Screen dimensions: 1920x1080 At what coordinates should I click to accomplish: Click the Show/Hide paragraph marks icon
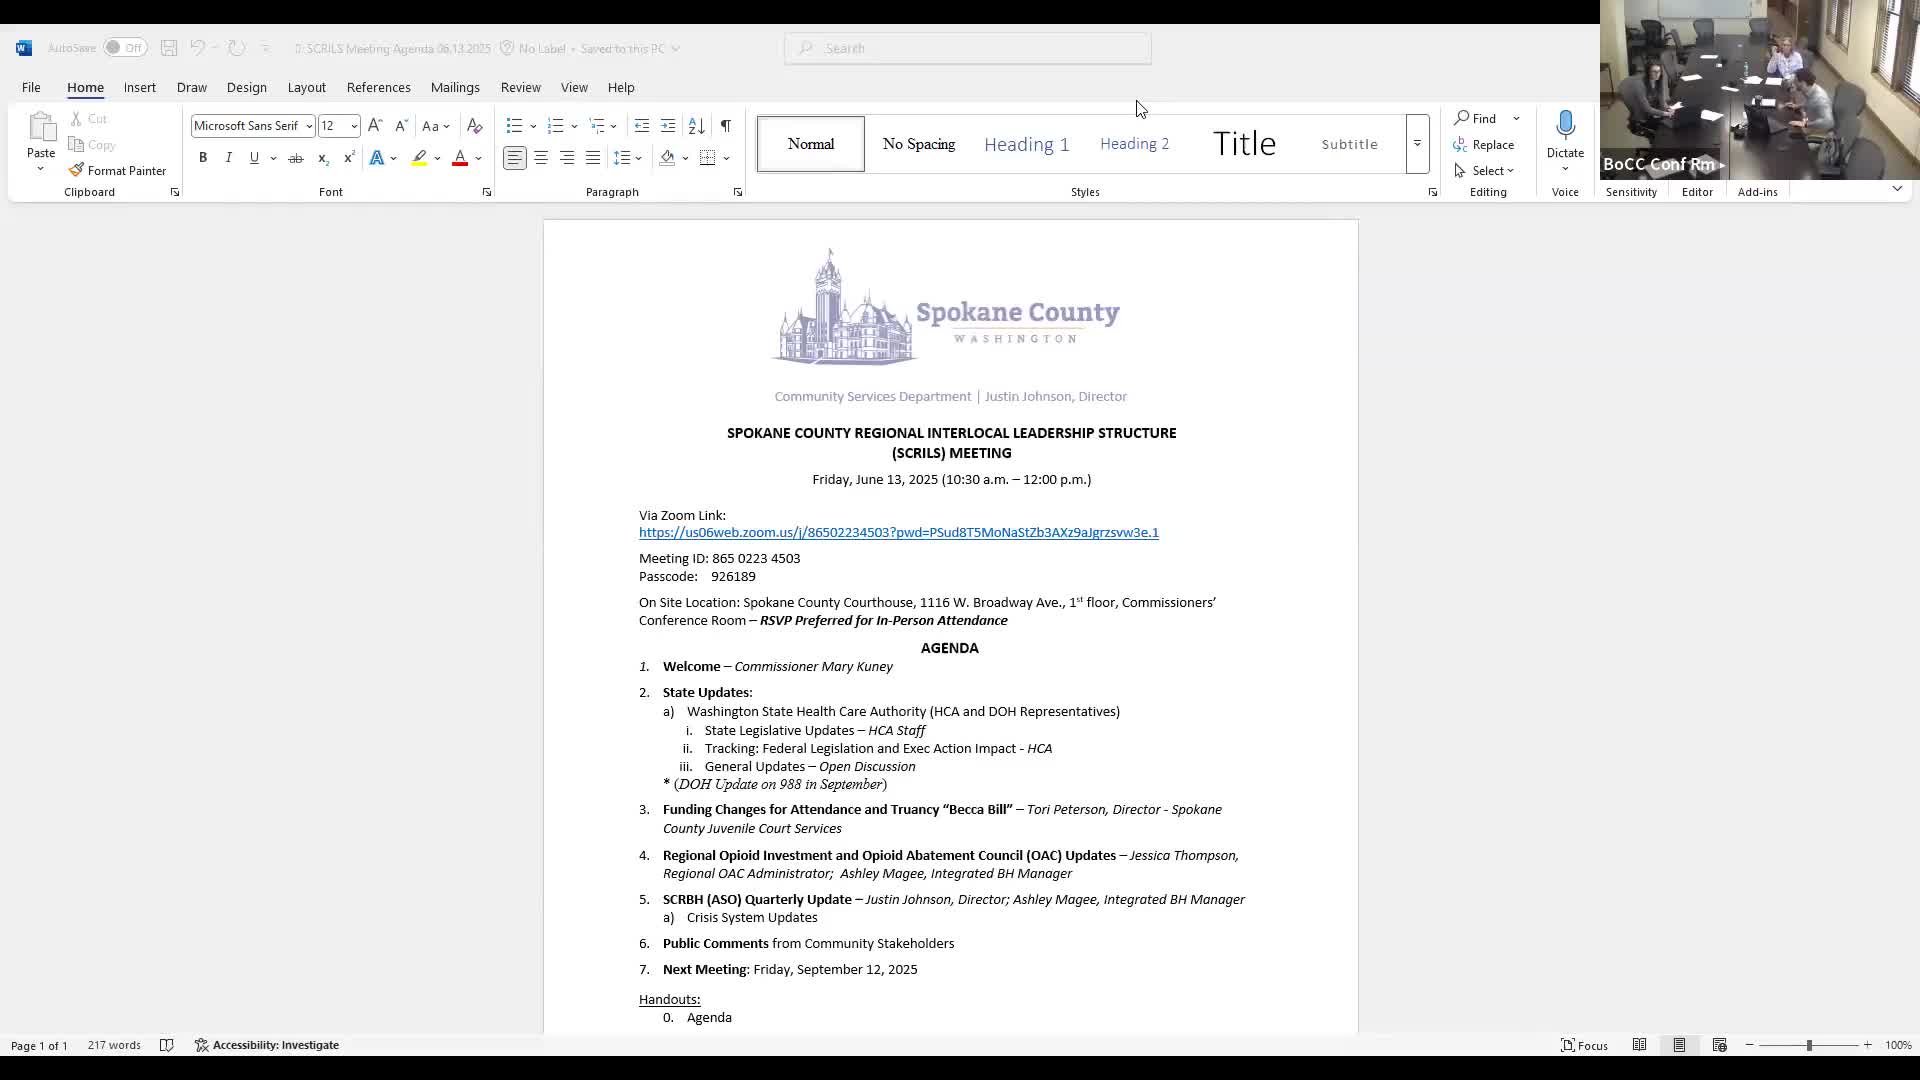(725, 125)
